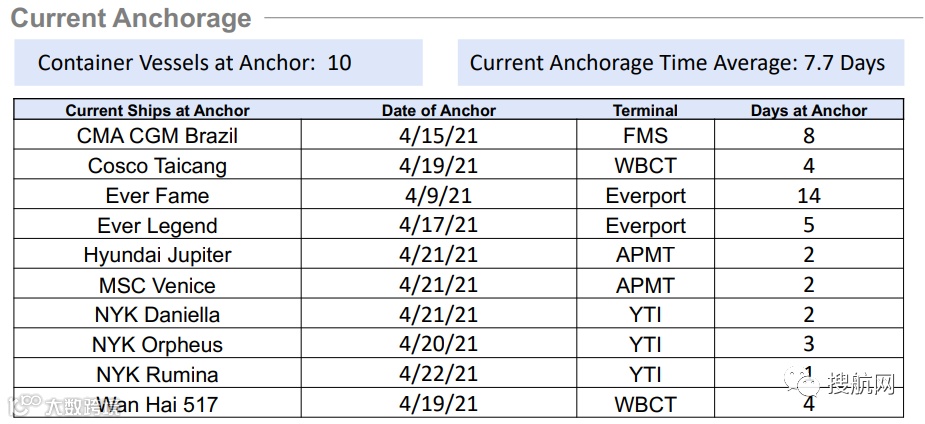Click the Container Vessels at Anchor box

point(218,63)
